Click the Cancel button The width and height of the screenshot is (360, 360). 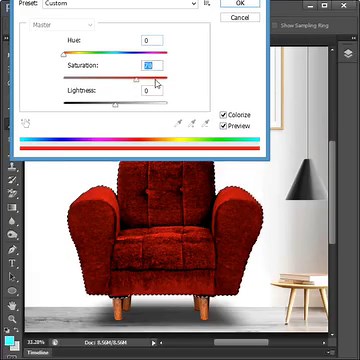240,17
